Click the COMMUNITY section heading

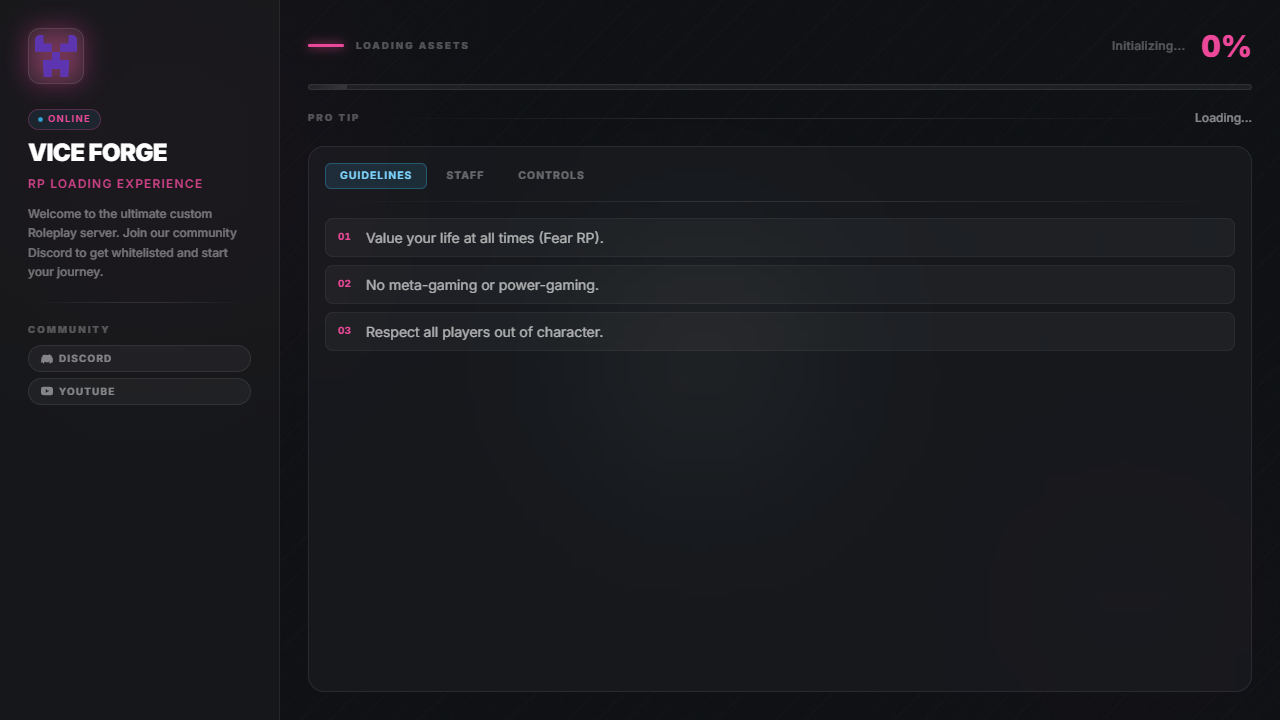click(x=69, y=330)
